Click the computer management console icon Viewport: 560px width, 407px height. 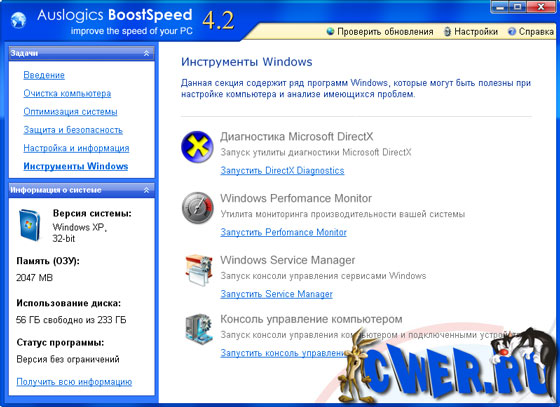[x=199, y=329]
